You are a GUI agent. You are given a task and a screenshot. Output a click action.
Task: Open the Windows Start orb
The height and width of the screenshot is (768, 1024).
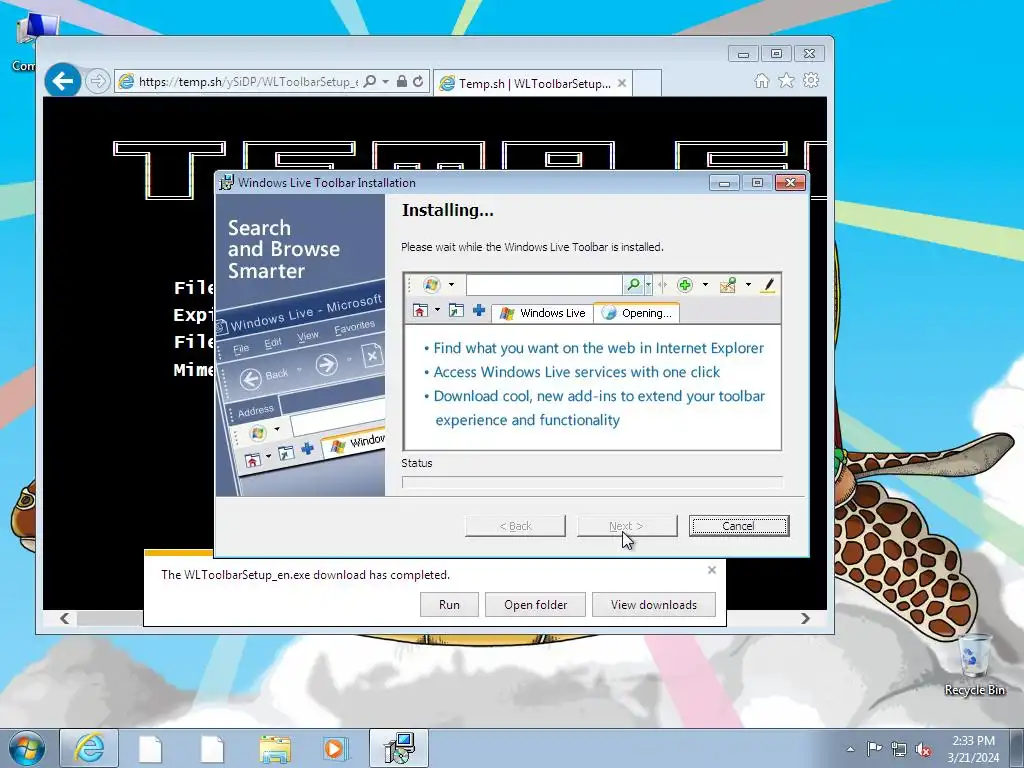27,748
